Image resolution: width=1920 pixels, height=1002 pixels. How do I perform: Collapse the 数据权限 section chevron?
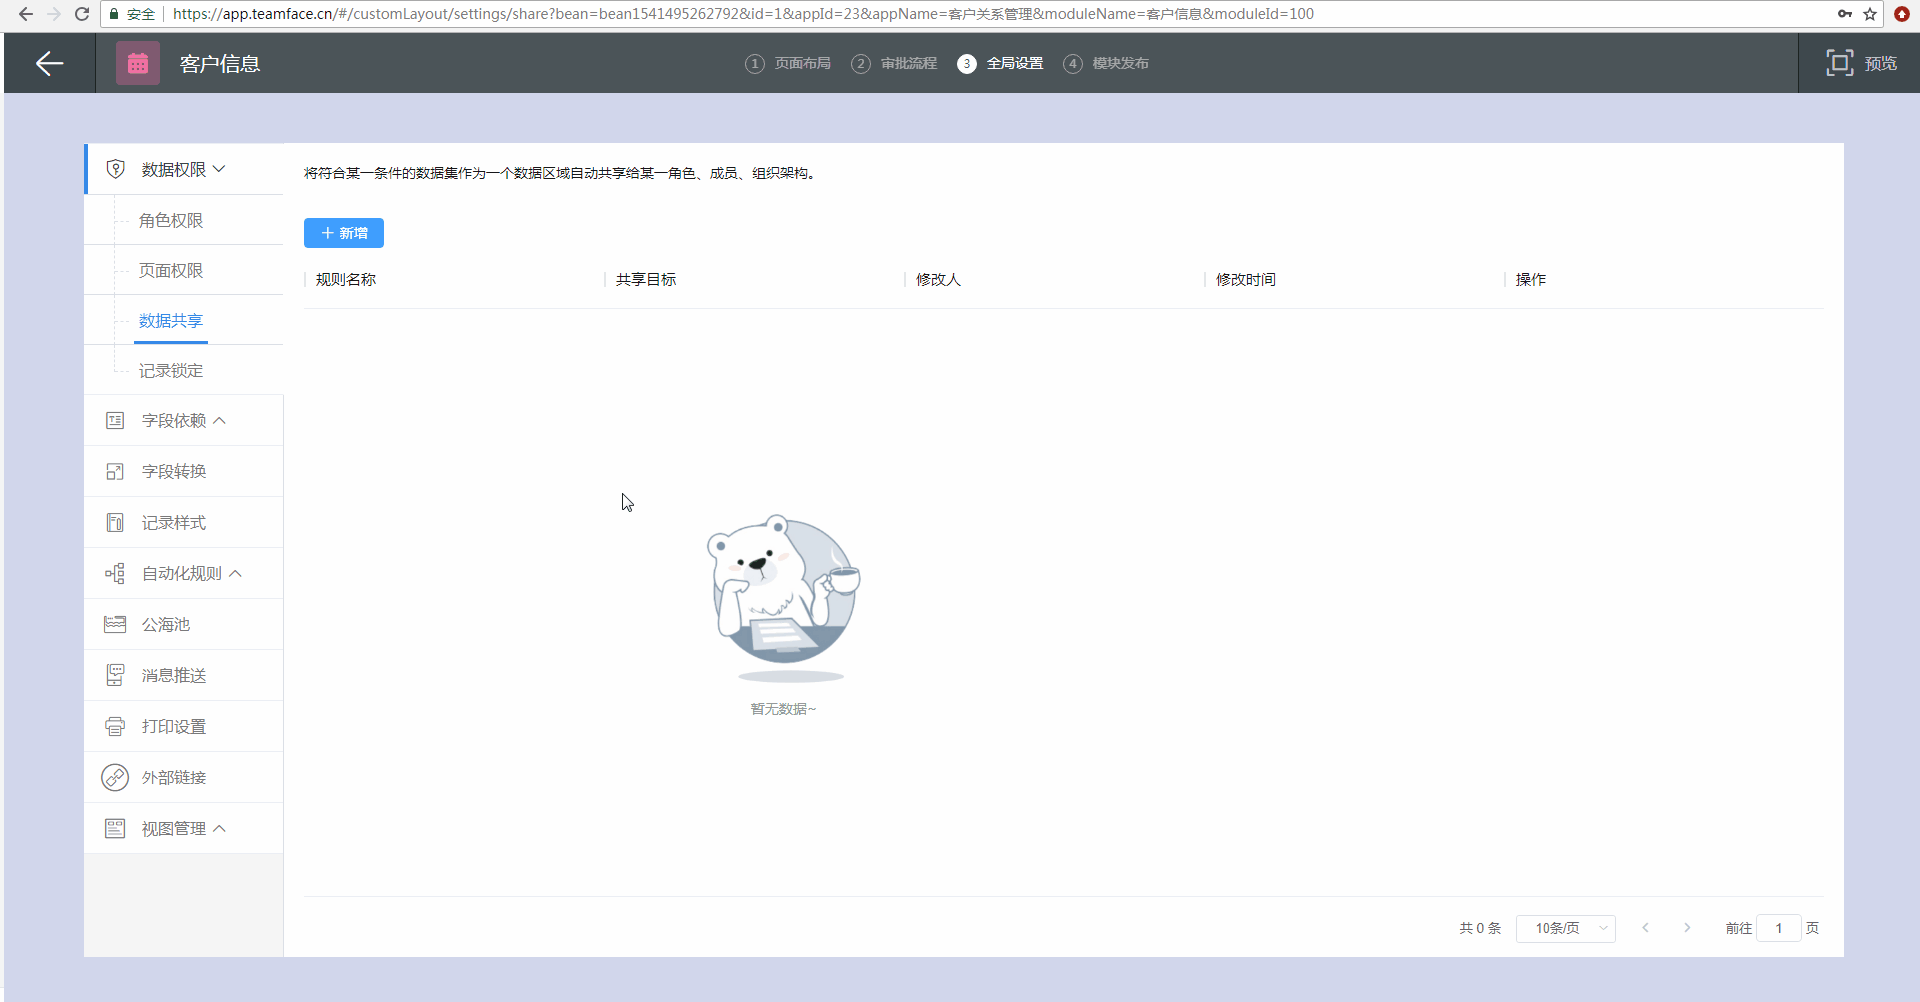[x=219, y=169]
